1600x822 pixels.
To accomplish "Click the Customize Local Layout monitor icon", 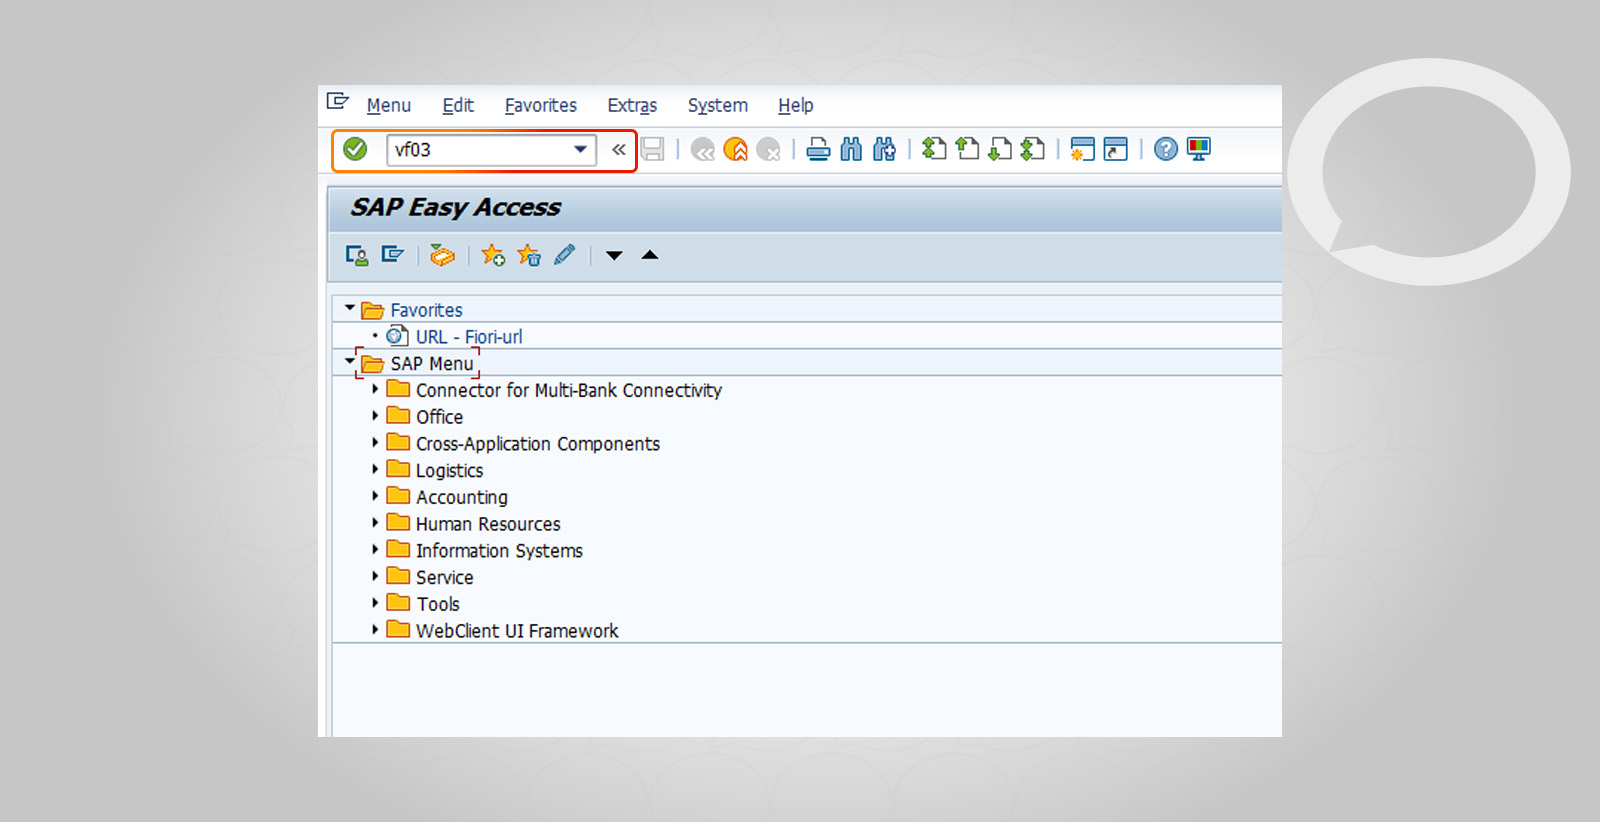I will pyautogui.click(x=1199, y=149).
